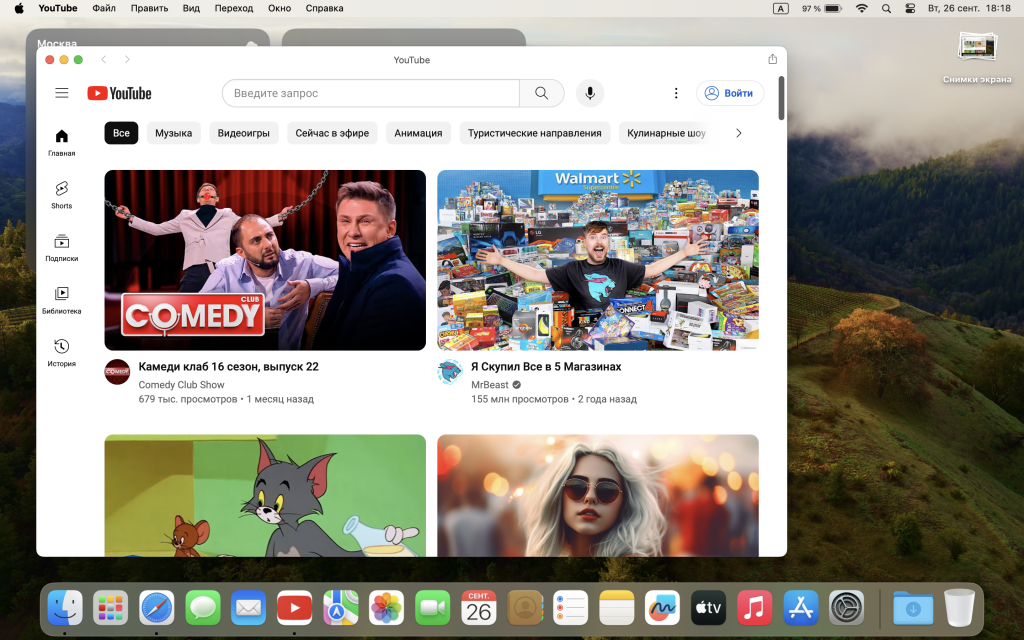Click the Введите запрос search field
1024x640 pixels.
[x=370, y=93]
